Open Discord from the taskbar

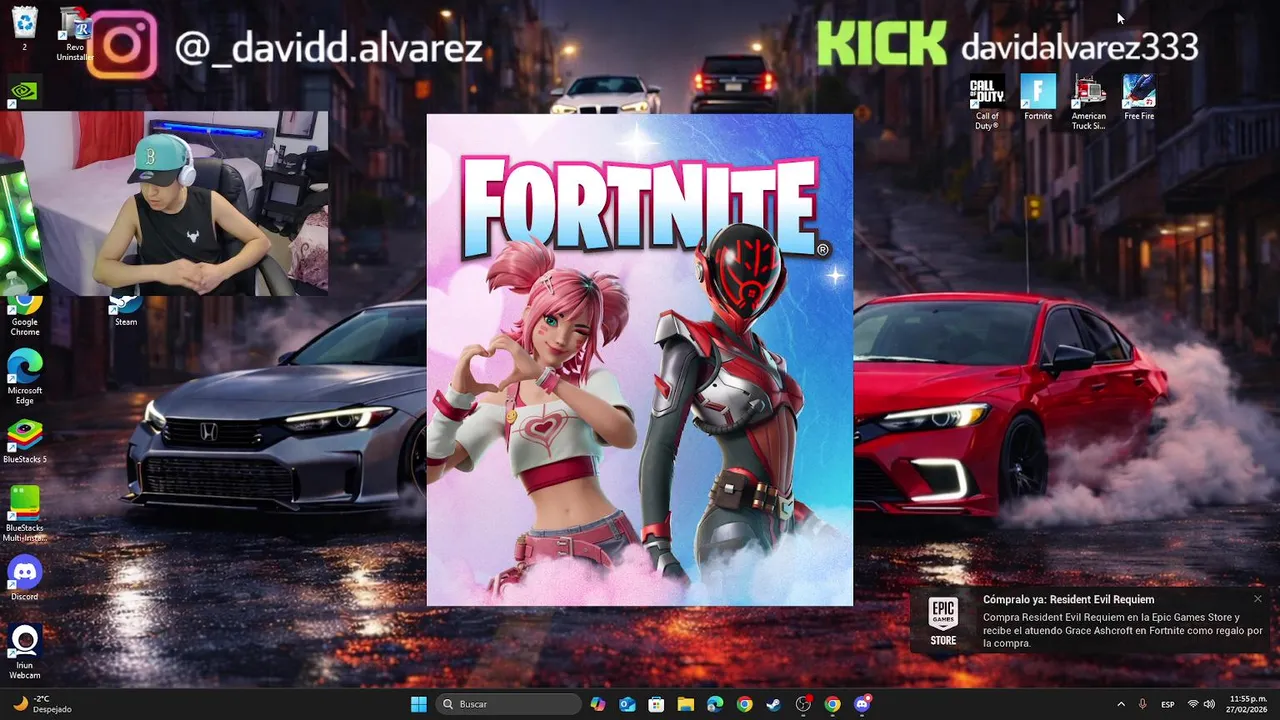[862, 704]
